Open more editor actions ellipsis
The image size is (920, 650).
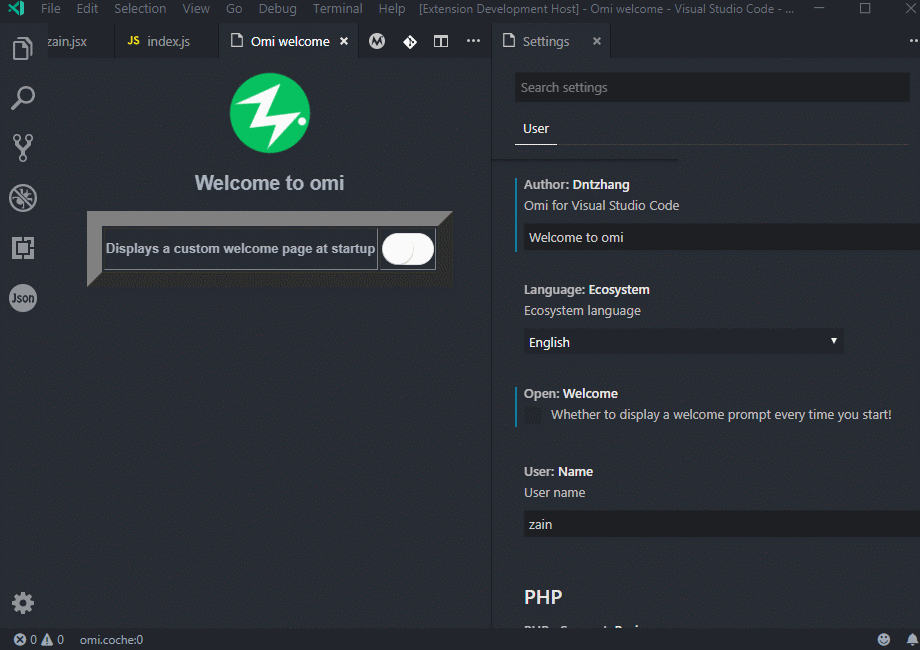tap(473, 41)
